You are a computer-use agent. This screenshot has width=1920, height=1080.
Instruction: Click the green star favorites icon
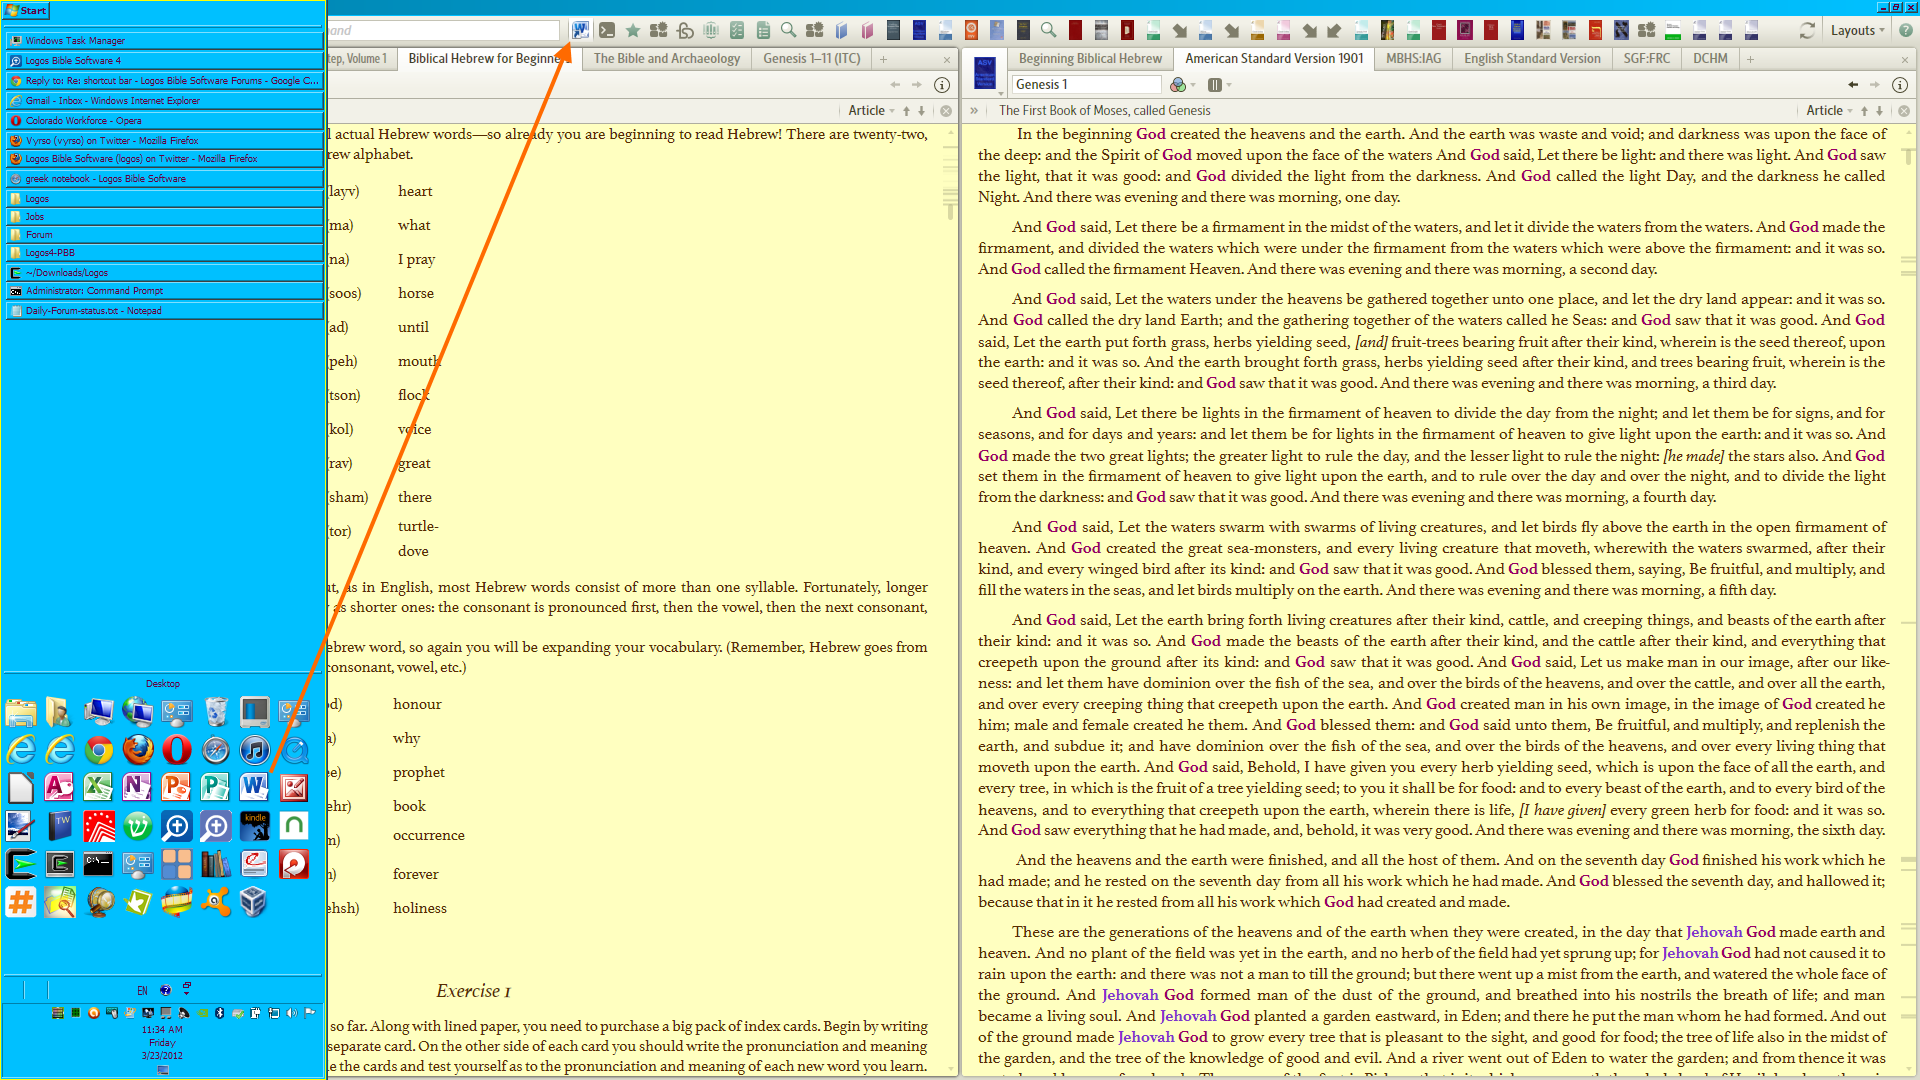tap(632, 30)
